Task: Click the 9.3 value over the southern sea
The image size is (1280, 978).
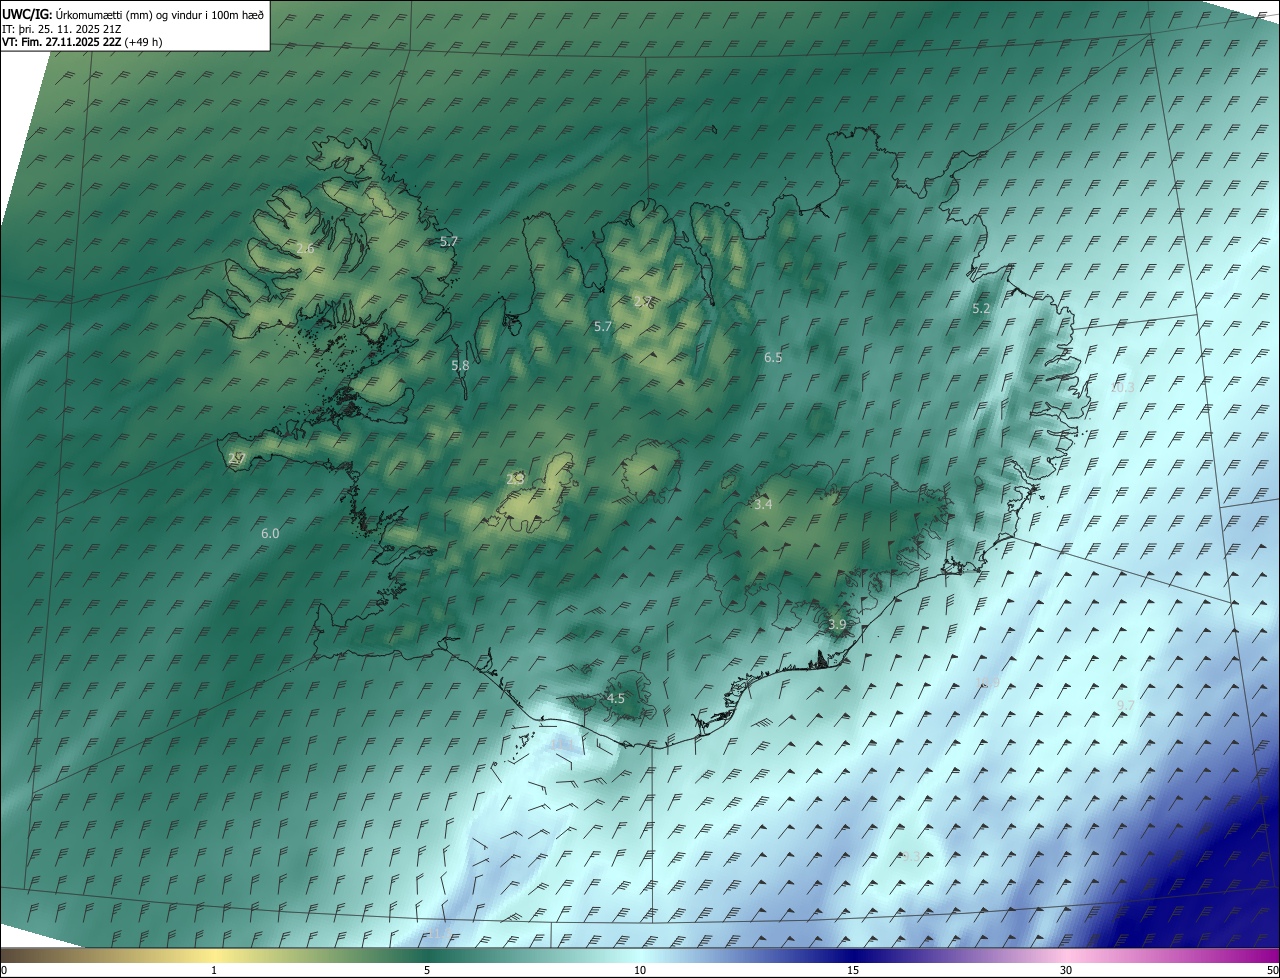Action: coord(910,857)
